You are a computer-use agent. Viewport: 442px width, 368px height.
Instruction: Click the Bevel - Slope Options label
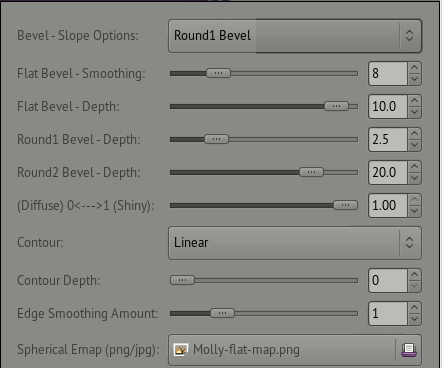point(78,36)
